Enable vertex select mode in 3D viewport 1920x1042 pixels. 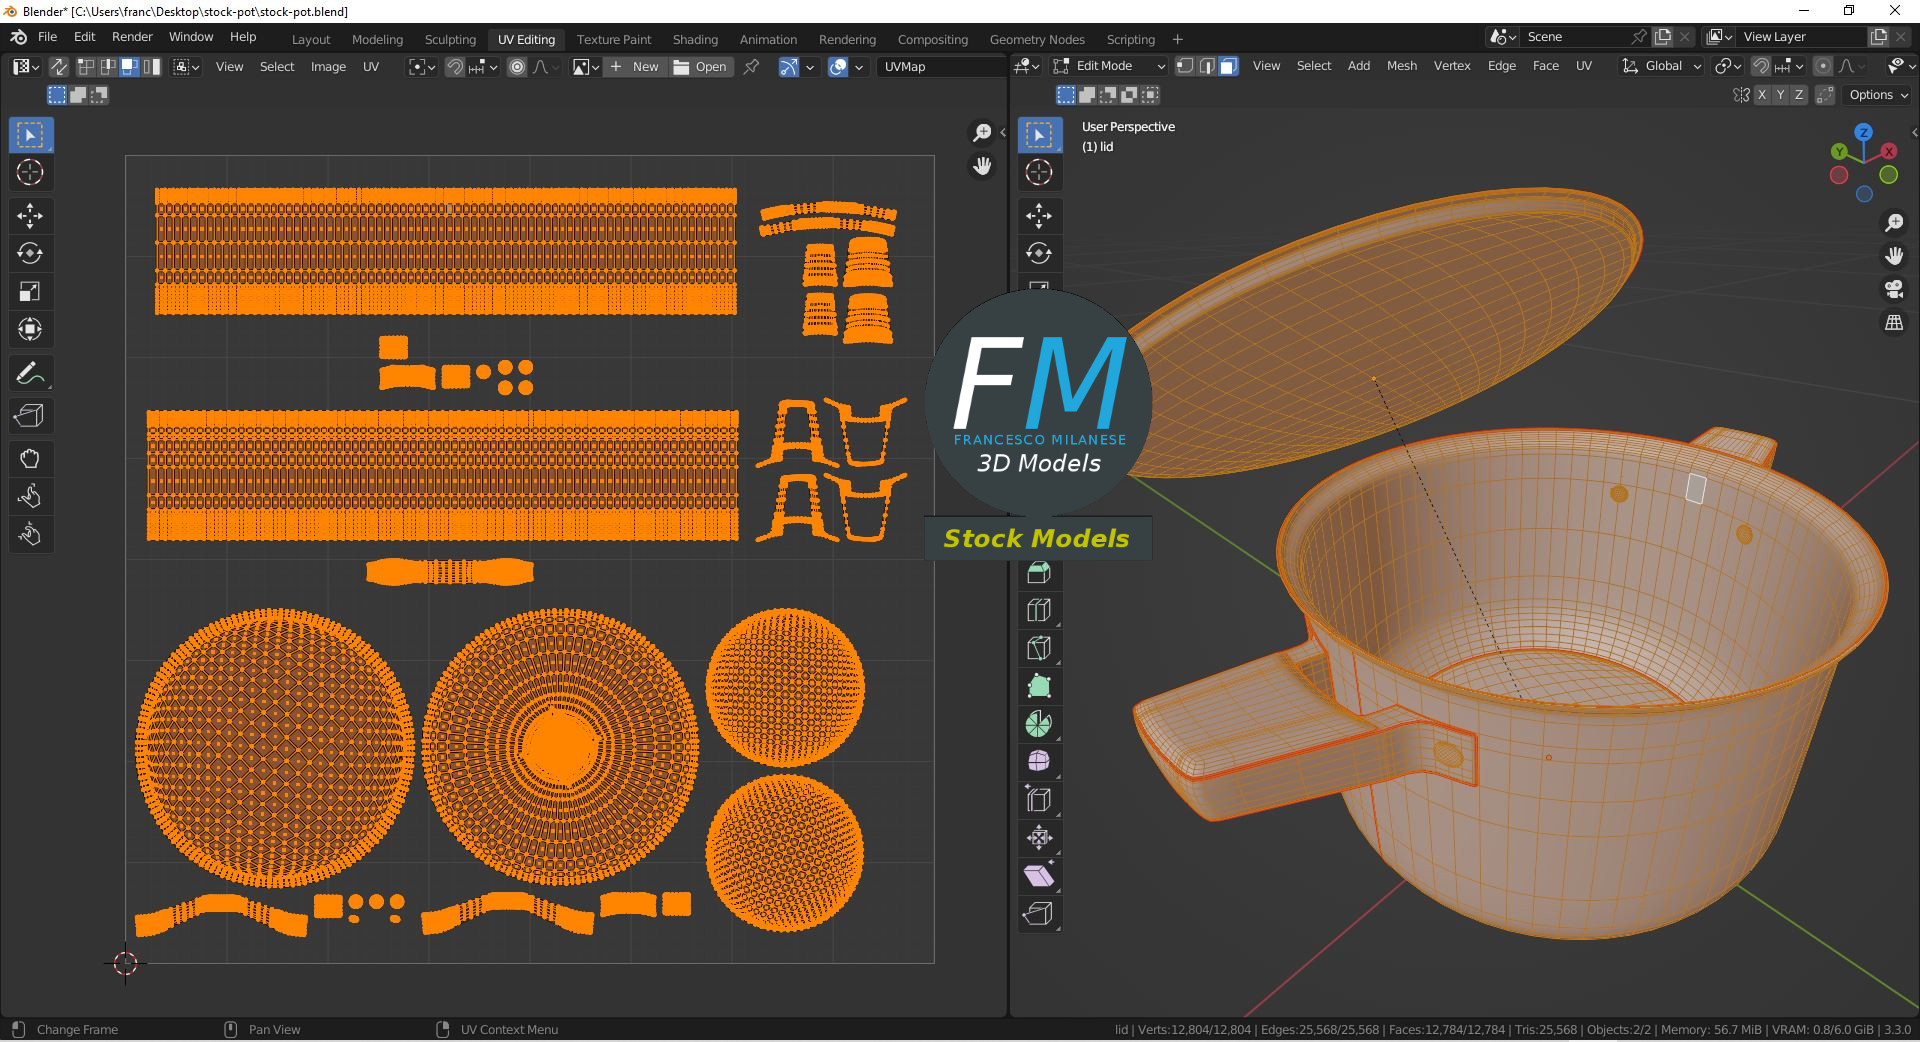(x=1185, y=66)
